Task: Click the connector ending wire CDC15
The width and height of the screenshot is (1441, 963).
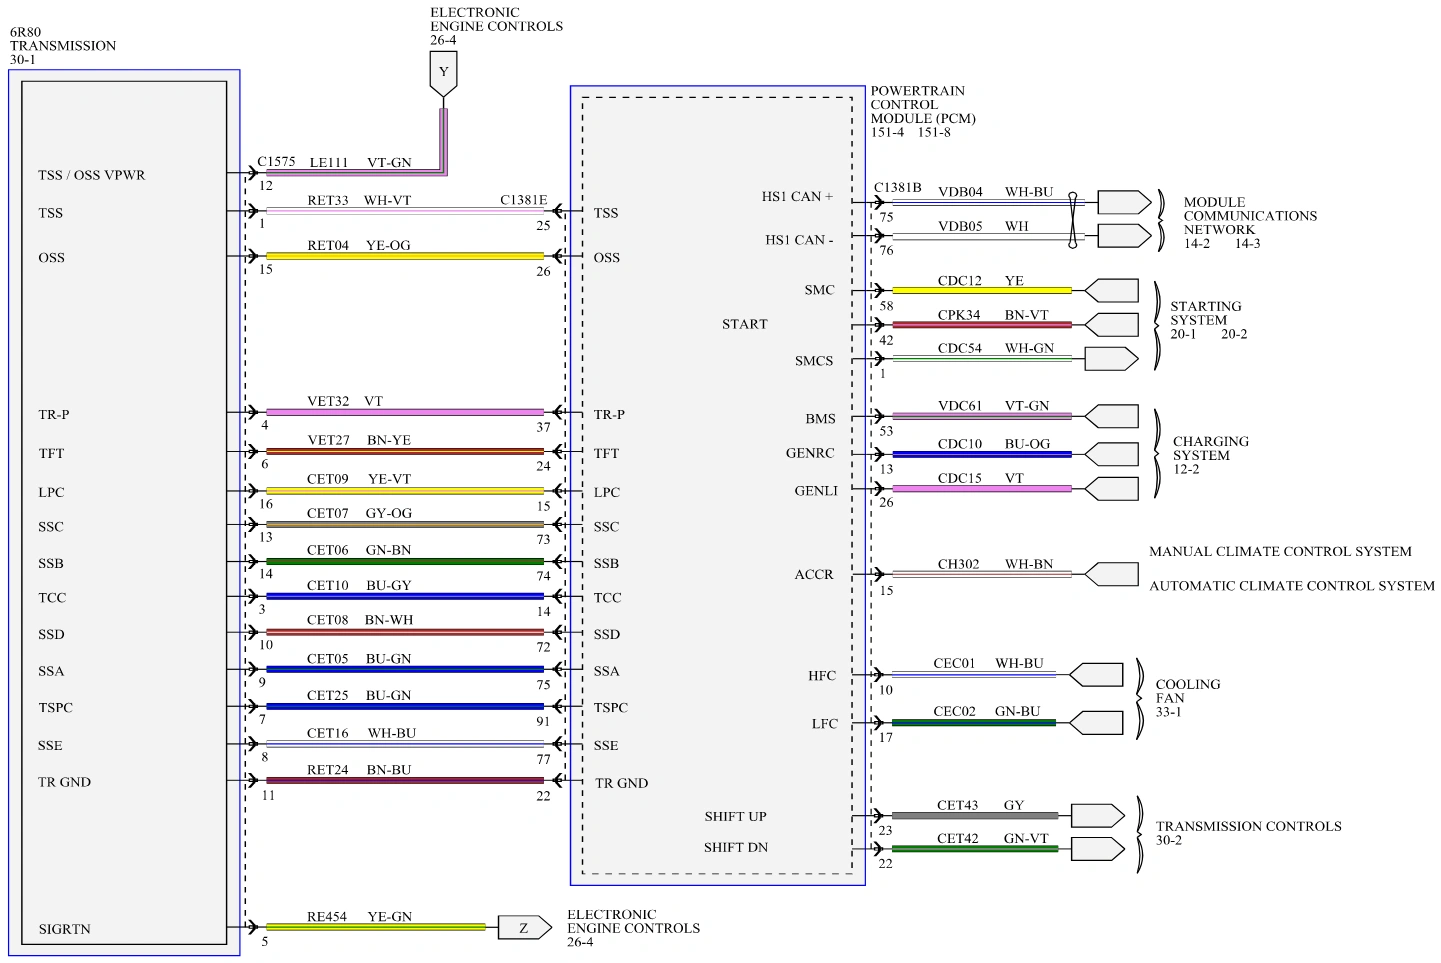Action: coord(1112,489)
